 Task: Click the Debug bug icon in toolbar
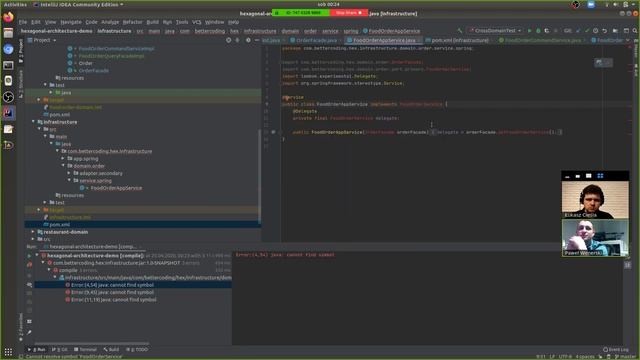pyautogui.click(x=538, y=31)
